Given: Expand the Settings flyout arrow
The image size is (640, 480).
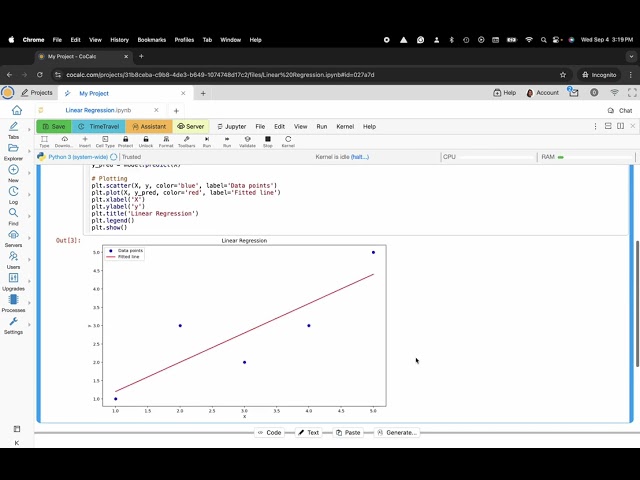Looking at the screenshot, I should pyautogui.click(x=29, y=324).
